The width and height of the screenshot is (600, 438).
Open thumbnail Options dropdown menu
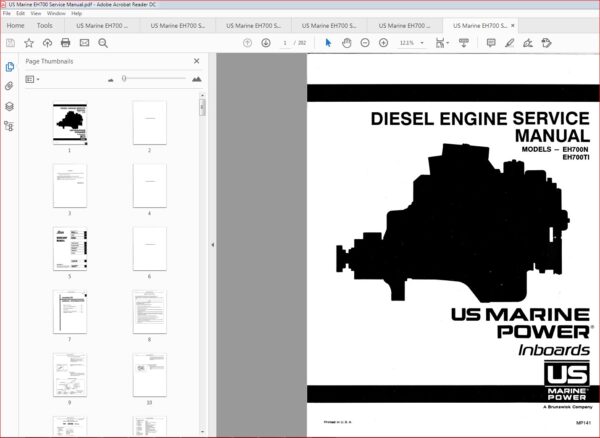point(32,79)
